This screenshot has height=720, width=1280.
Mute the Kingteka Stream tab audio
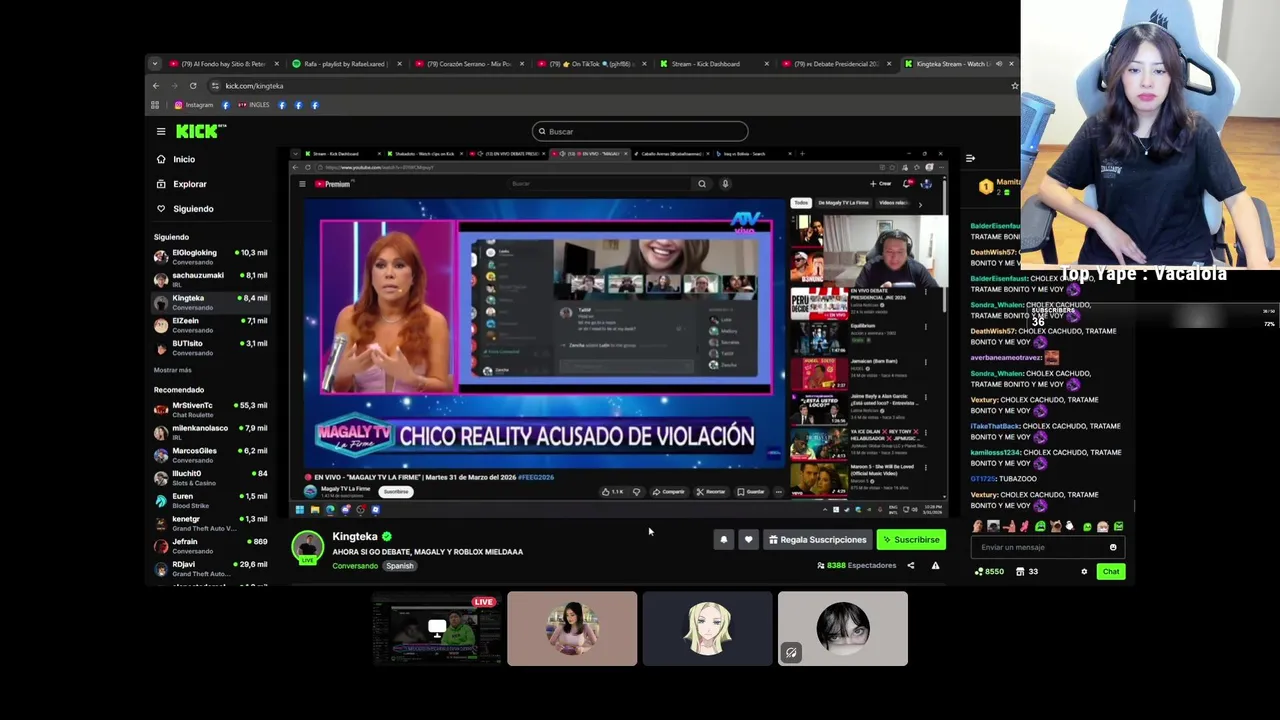point(998,64)
